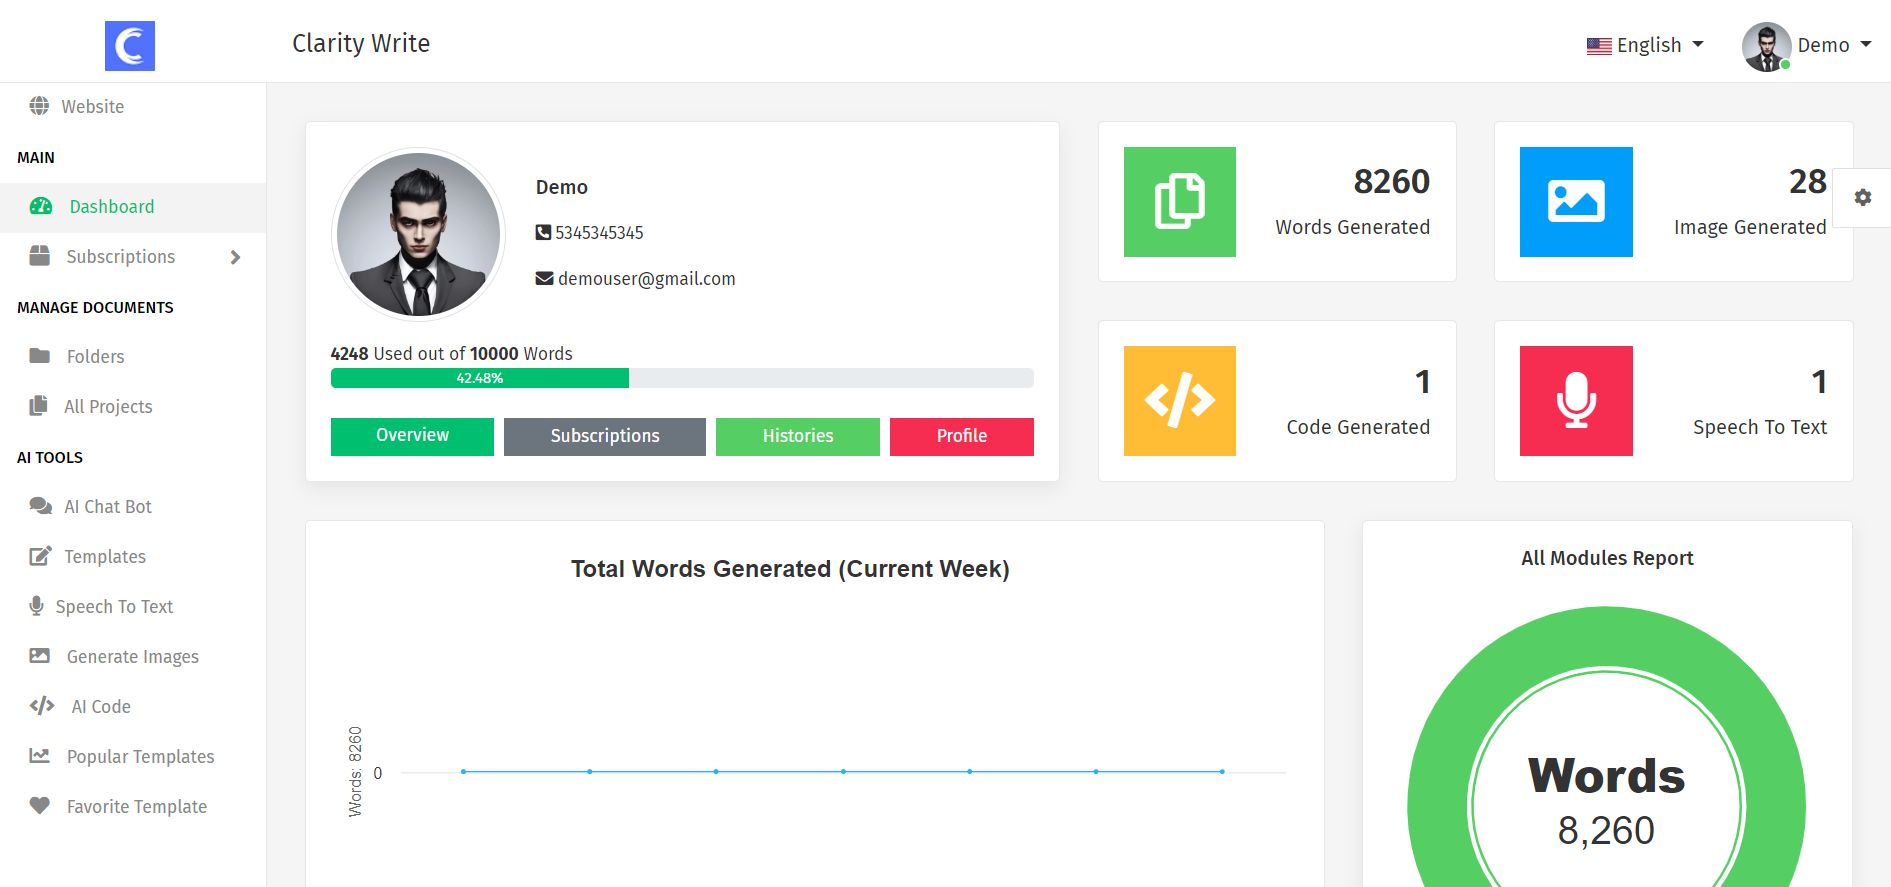Click the 42.48% word usage progress bar
The height and width of the screenshot is (887, 1891).
pyautogui.click(x=682, y=378)
